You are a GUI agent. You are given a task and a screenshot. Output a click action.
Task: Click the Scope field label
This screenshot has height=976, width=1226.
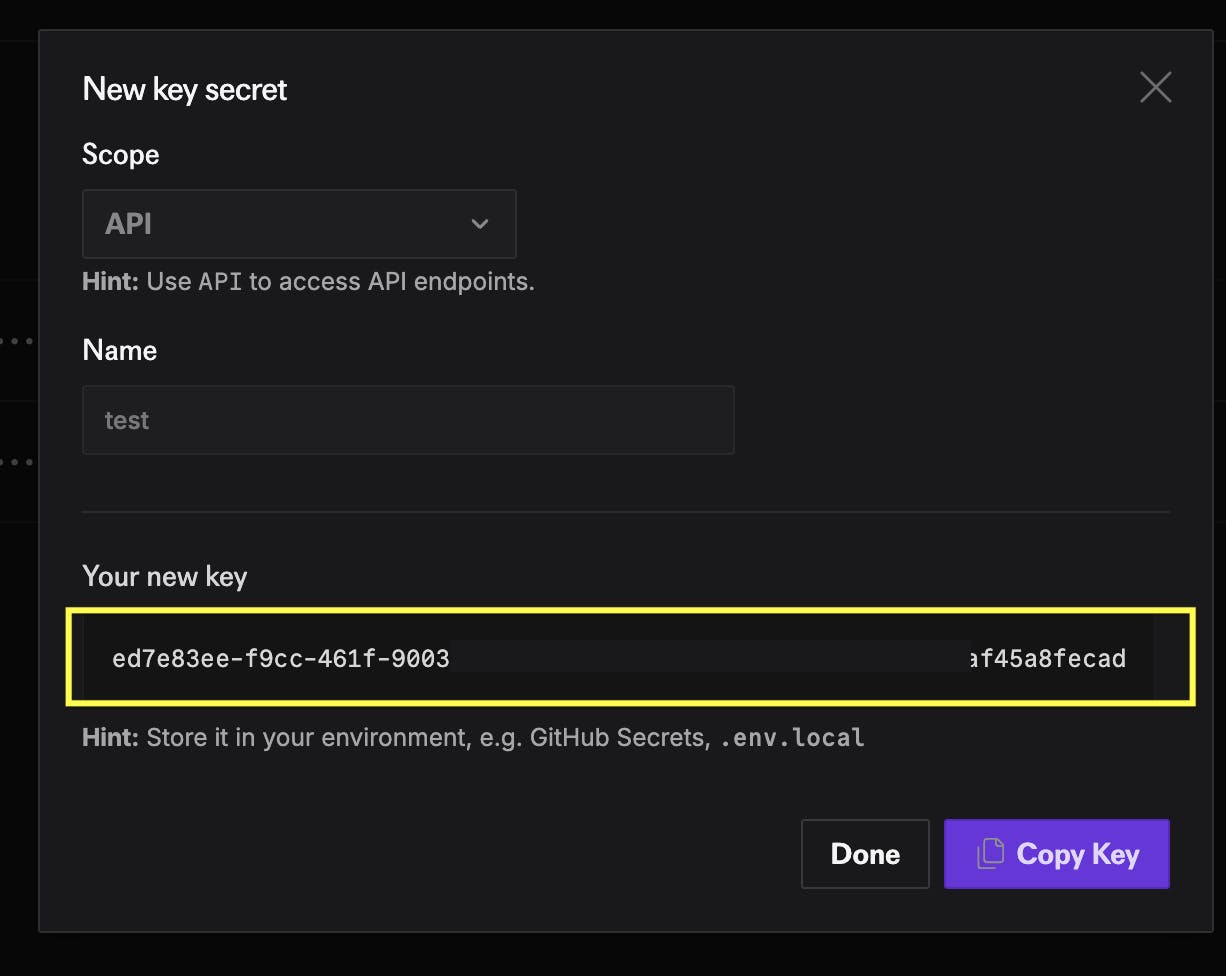tap(121, 154)
